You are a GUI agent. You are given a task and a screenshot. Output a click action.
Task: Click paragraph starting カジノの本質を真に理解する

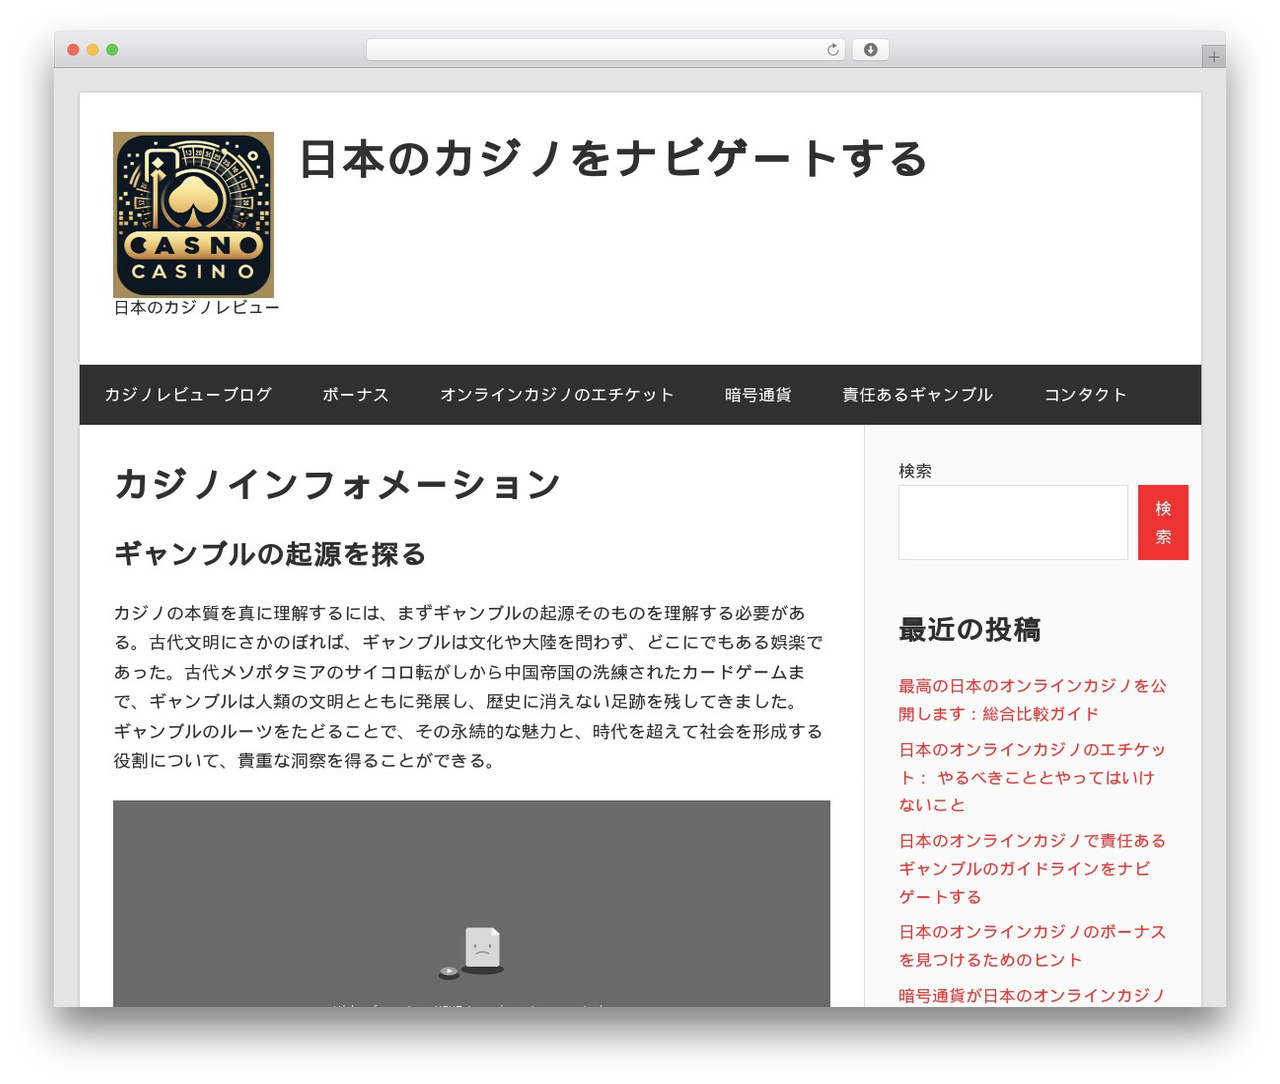[x=470, y=687]
